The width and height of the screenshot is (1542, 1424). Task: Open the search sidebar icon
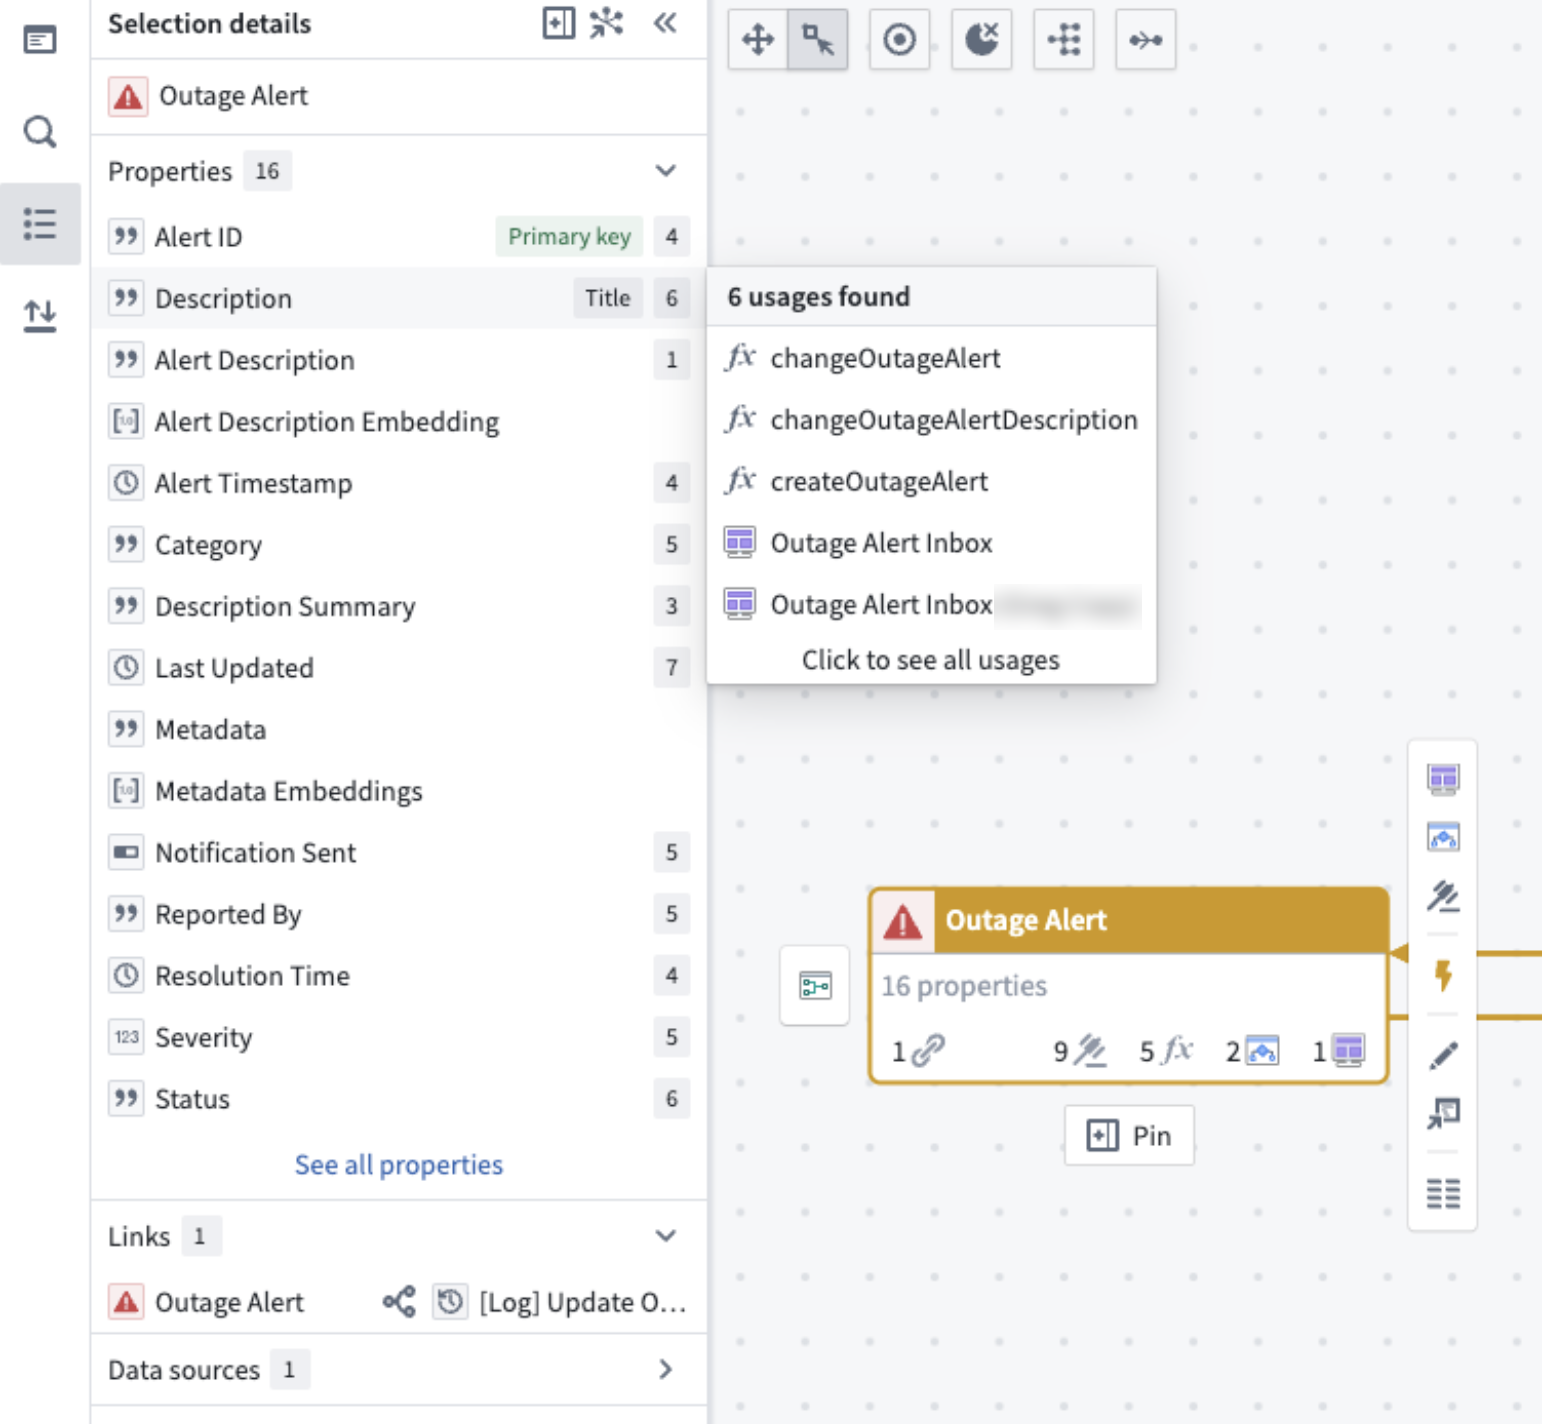coord(40,131)
